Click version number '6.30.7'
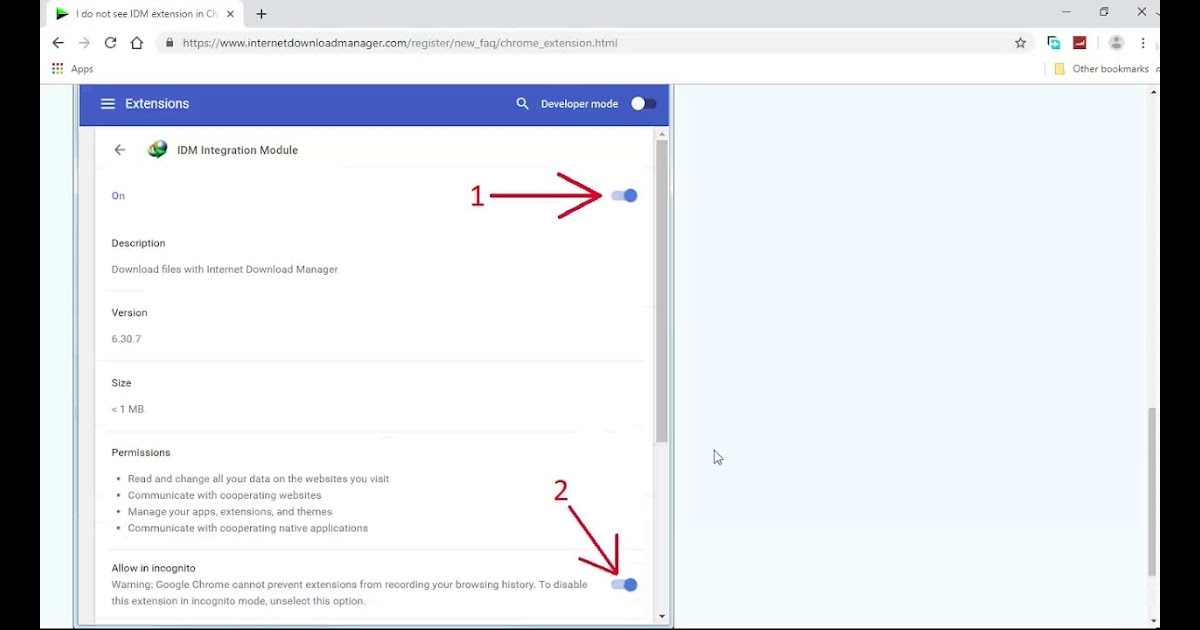The width and height of the screenshot is (1200, 630). point(126,339)
